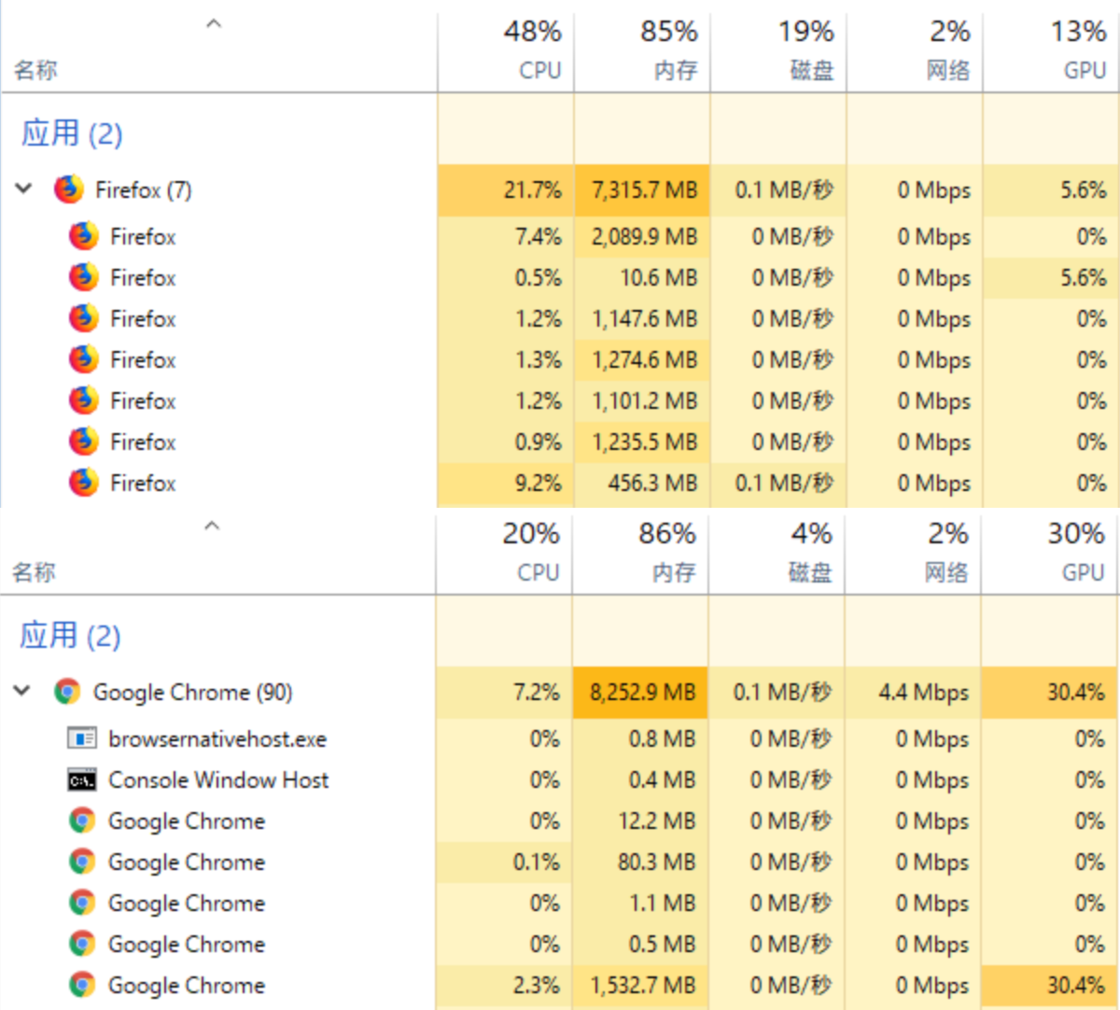Click the 7.2% CPU cell for Chrome
The height and width of the screenshot is (1010, 1120).
[x=504, y=692]
